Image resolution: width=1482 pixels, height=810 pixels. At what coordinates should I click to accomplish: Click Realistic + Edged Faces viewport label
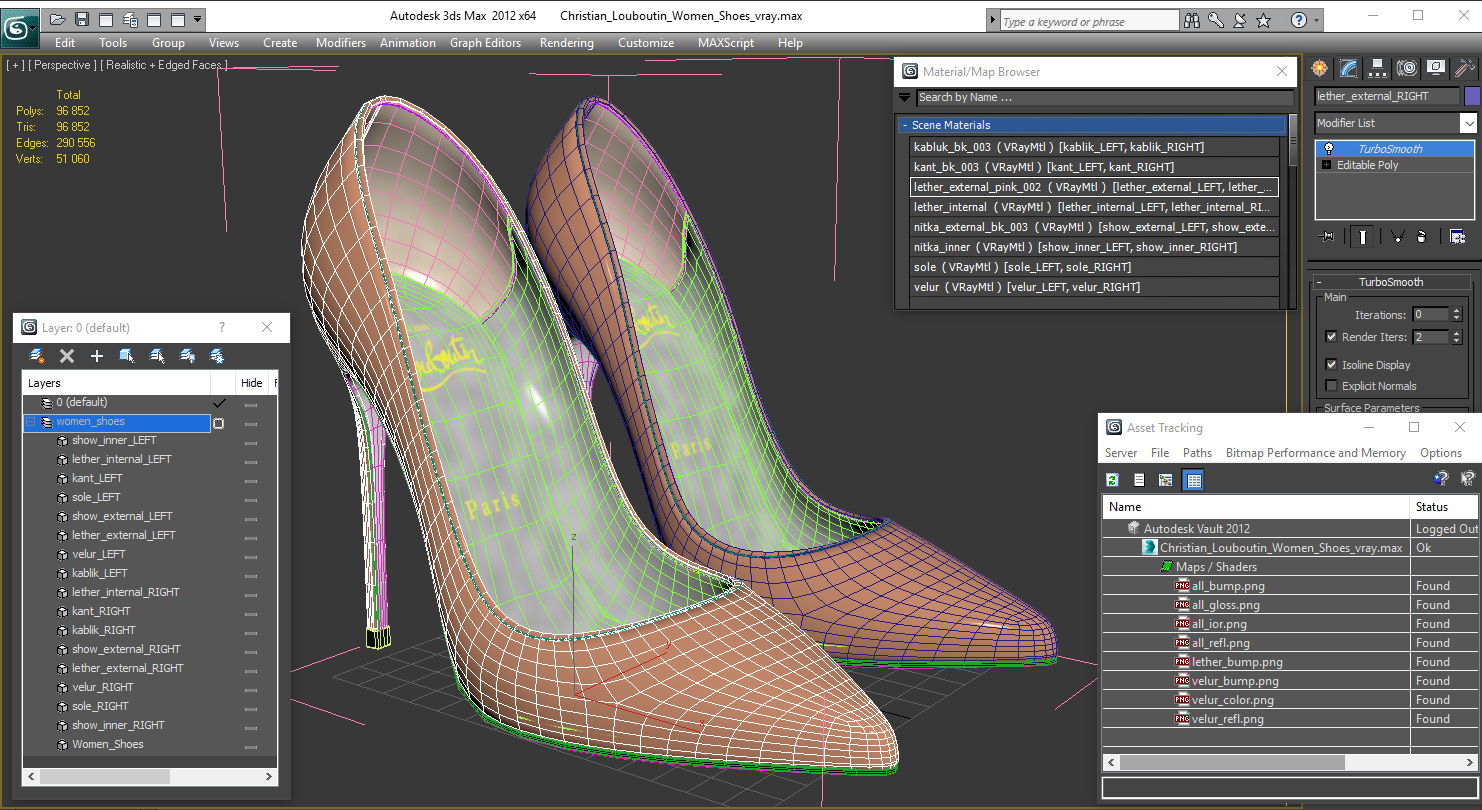163,65
